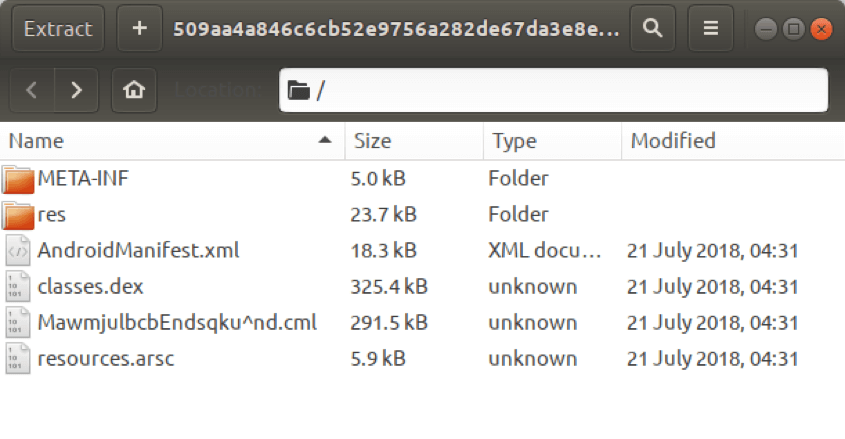Screen dimensions: 845x439
Task: Select the MawmjulbcbEndsqku^nd.cml file
Action: [x=176, y=322]
